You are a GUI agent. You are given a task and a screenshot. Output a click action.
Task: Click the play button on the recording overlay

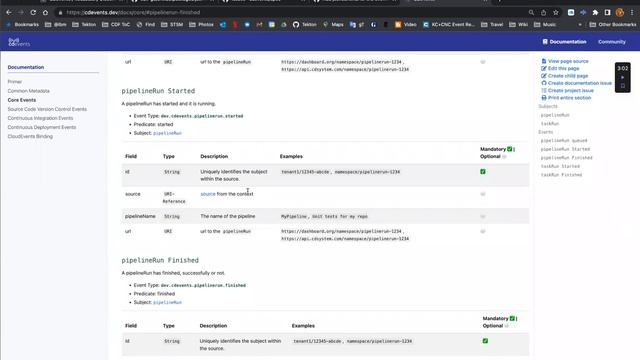point(622,77)
